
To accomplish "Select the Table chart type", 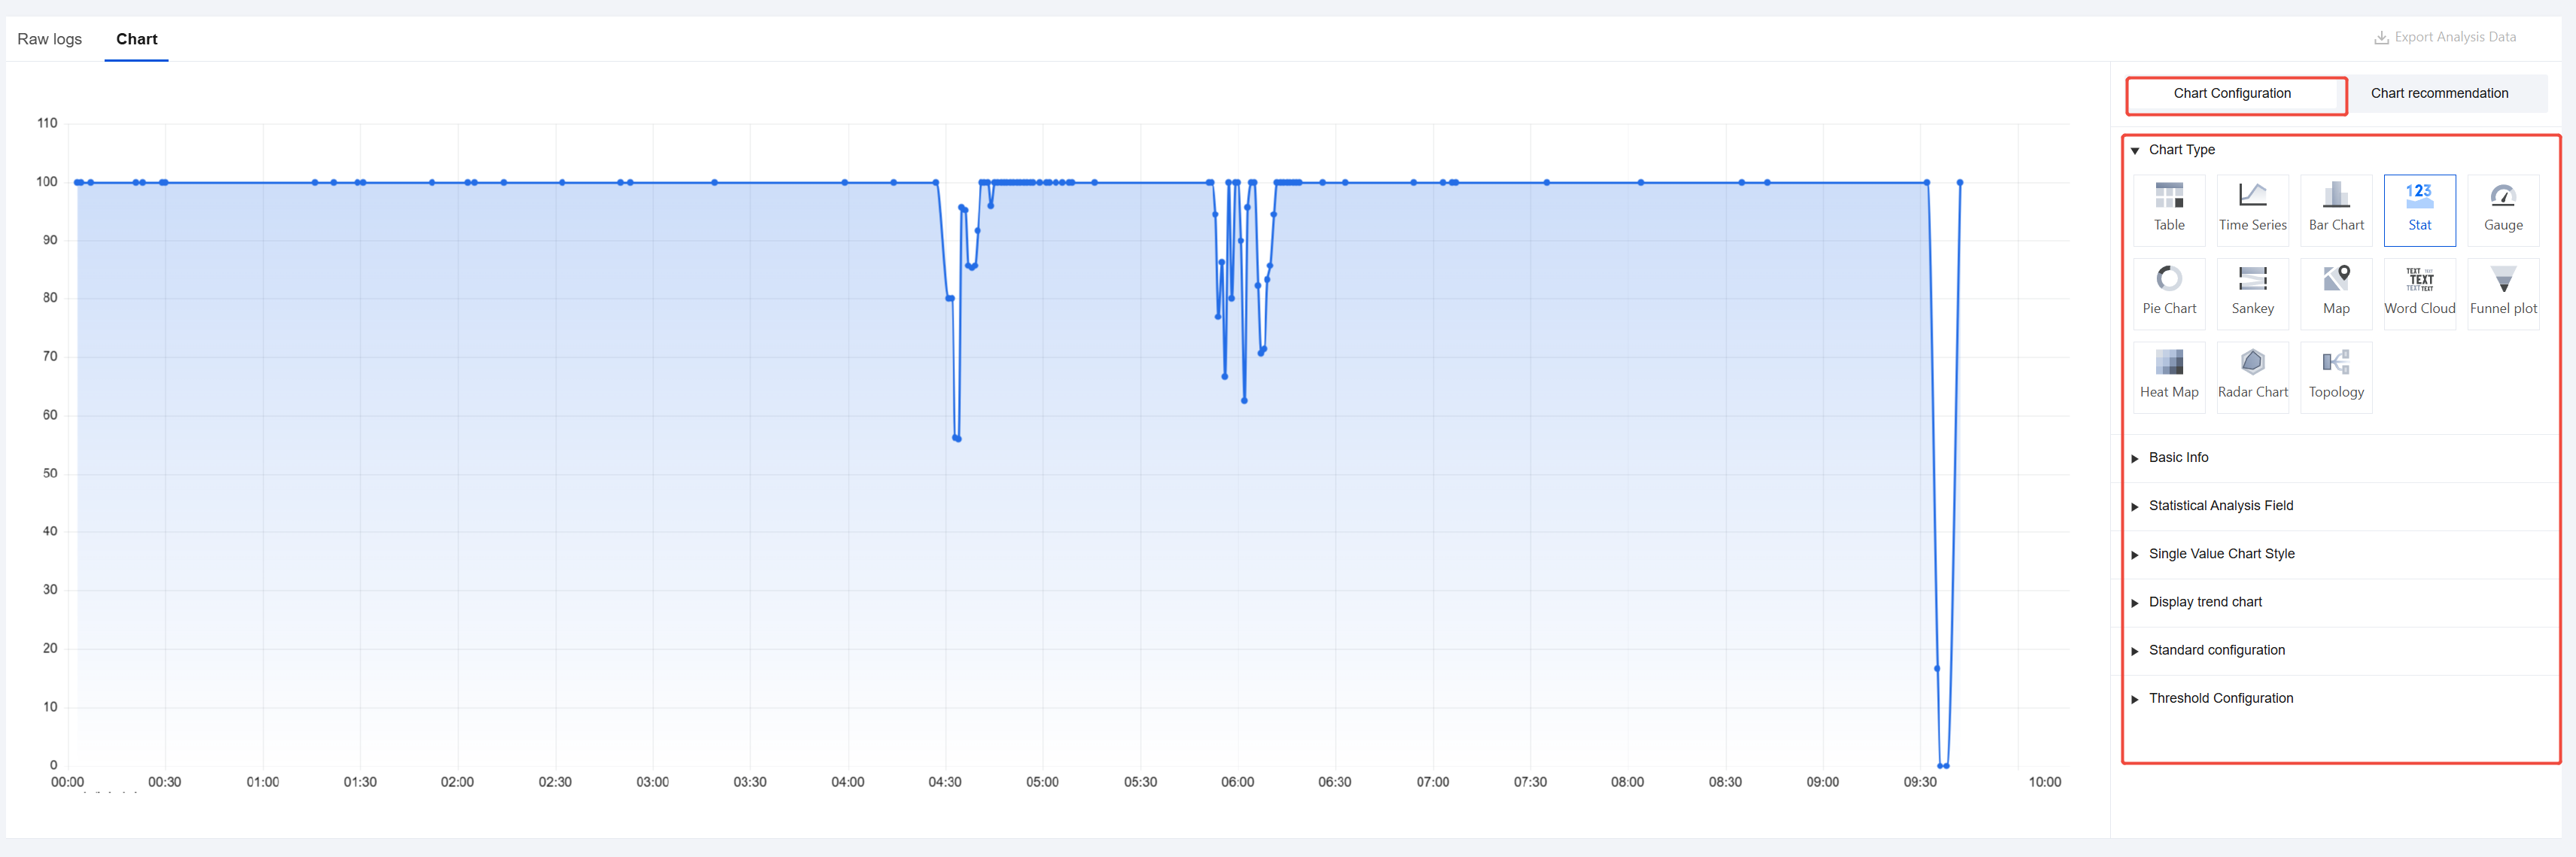I will click(2168, 209).
